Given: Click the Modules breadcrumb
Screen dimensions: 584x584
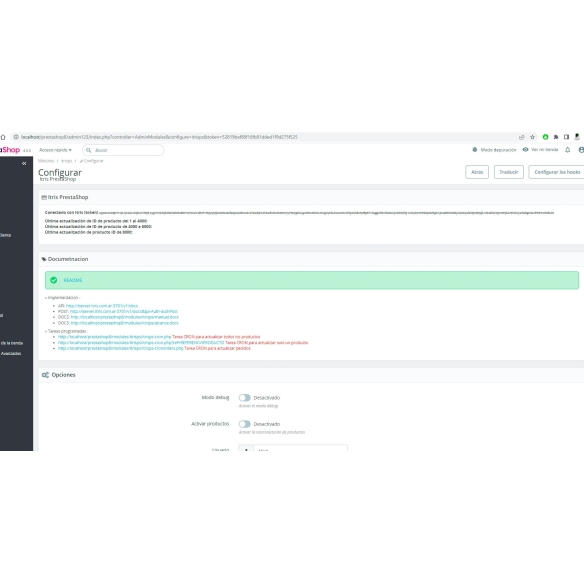Looking at the screenshot, I should 46,161.
